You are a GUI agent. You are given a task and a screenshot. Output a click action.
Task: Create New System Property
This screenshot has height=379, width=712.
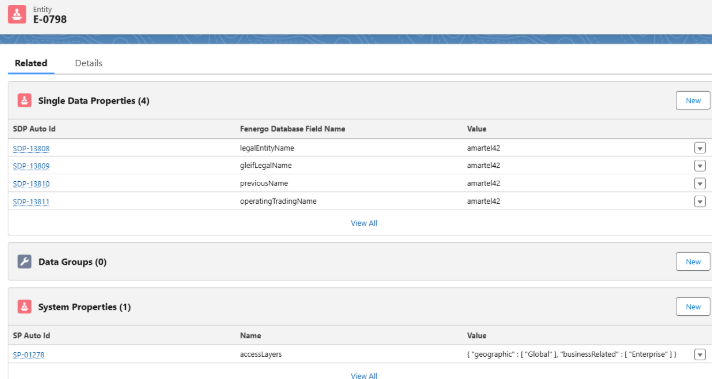[x=693, y=307]
